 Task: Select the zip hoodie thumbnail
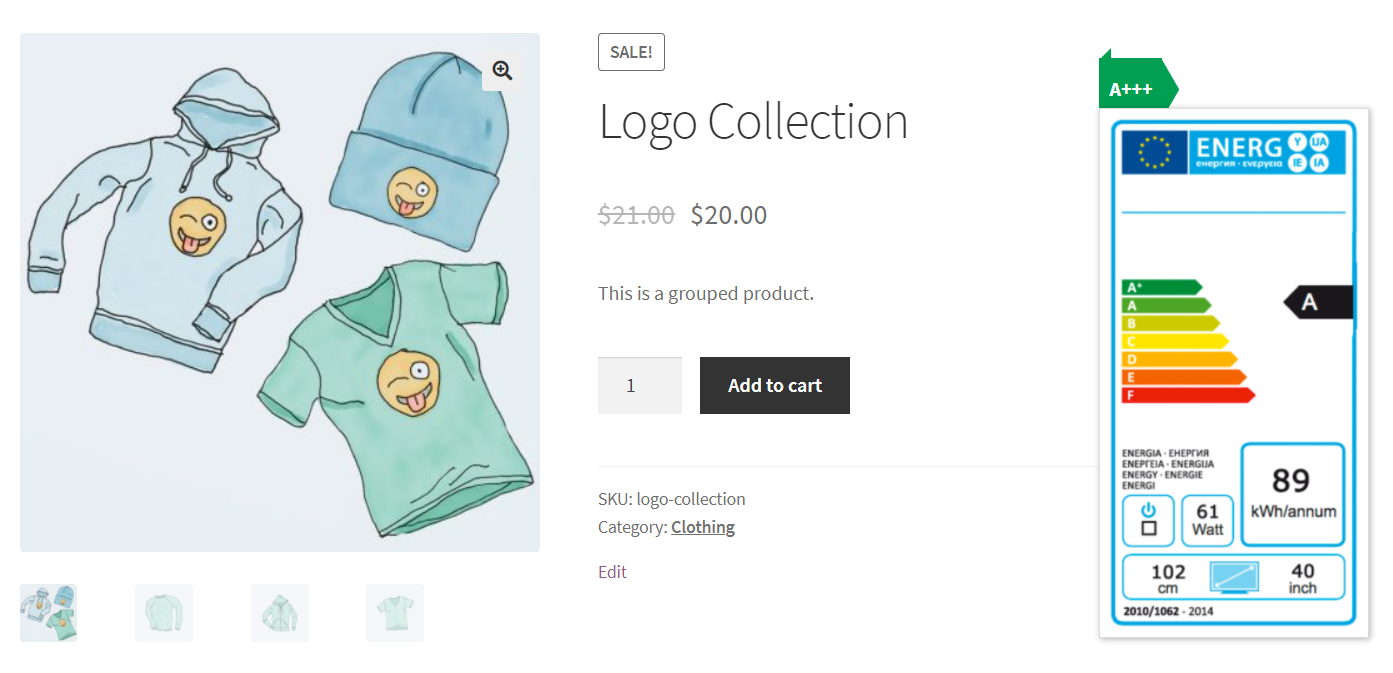[280, 613]
